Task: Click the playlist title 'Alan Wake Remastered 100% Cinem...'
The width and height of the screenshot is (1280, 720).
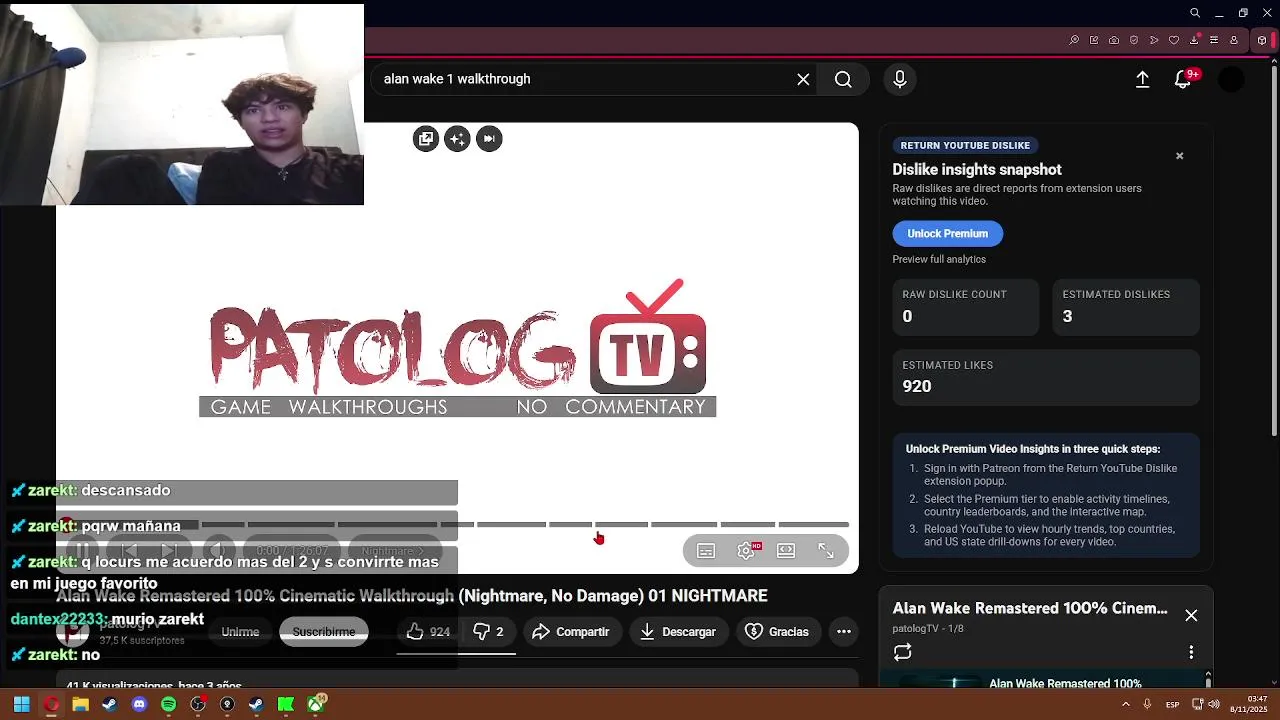Action: click(x=1030, y=608)
